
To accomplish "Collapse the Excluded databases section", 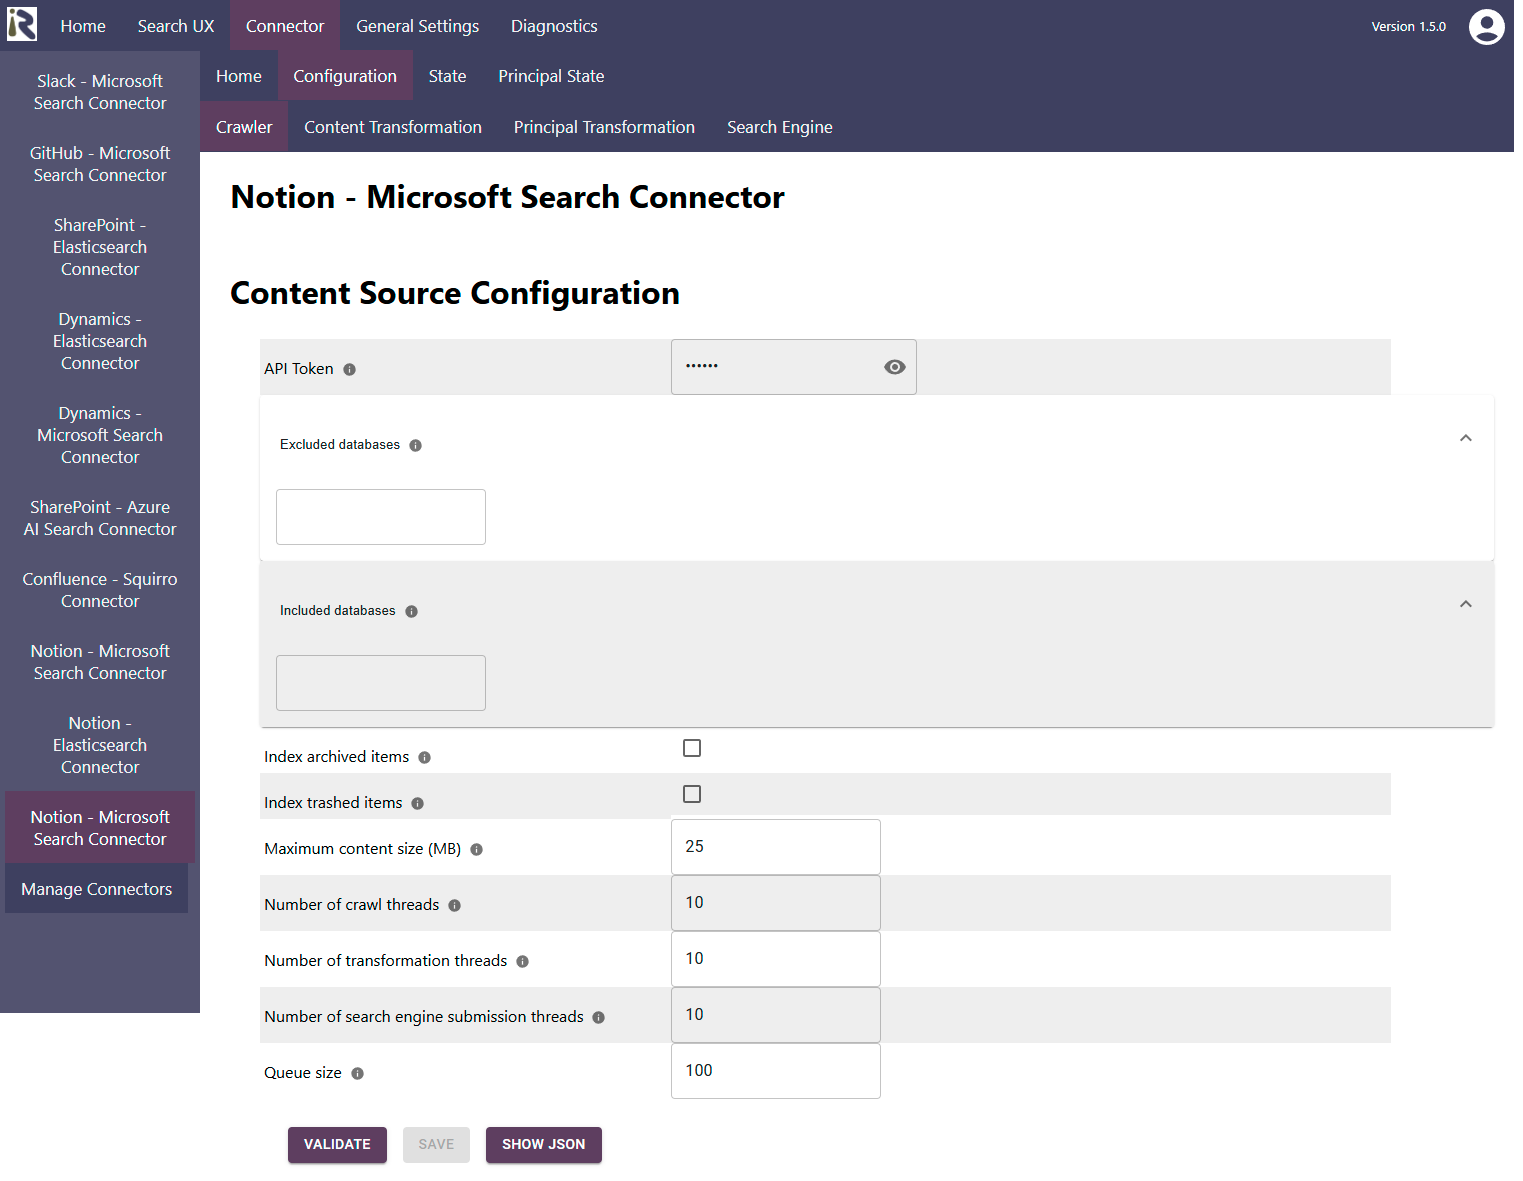I will 1465,438.
